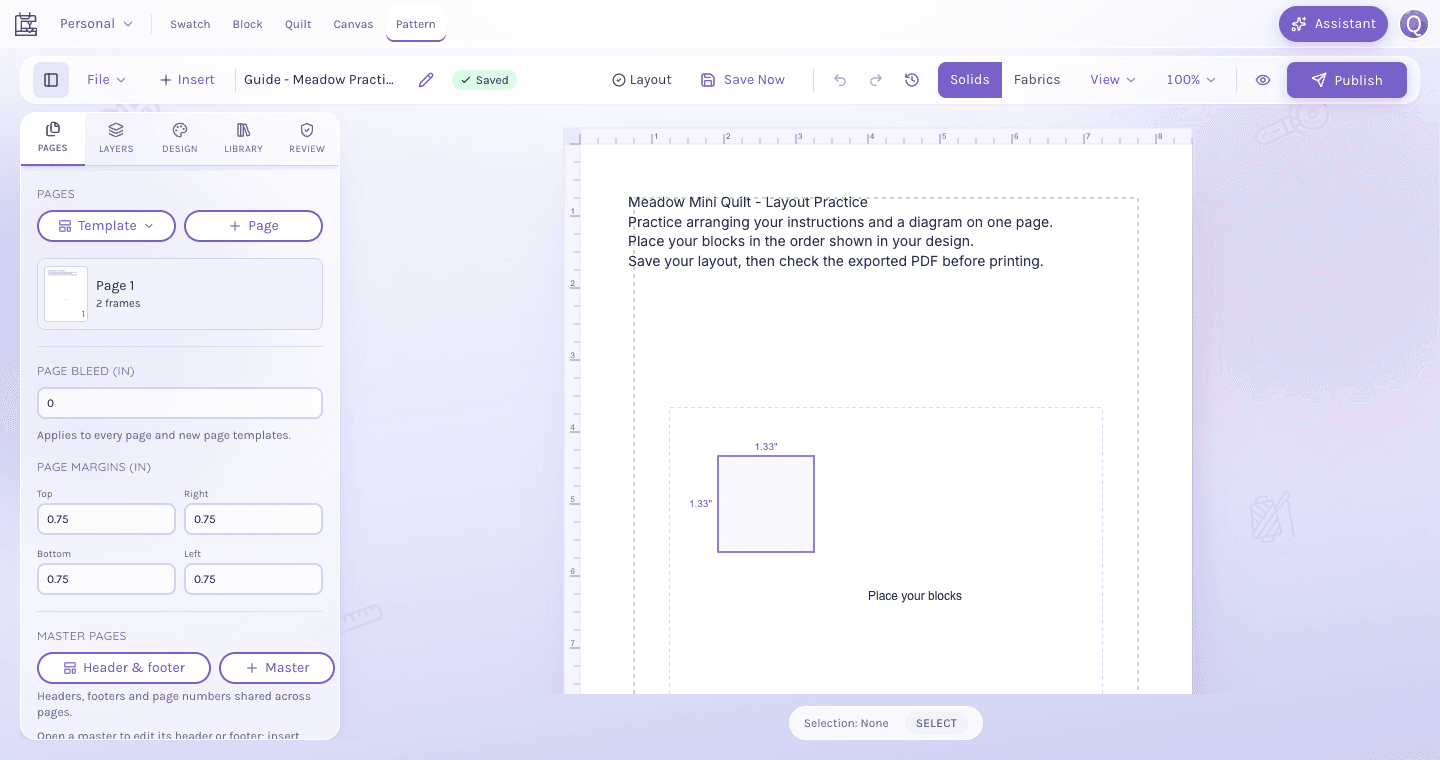
Task: Click the Right margin field
Action: click(254, 519)
